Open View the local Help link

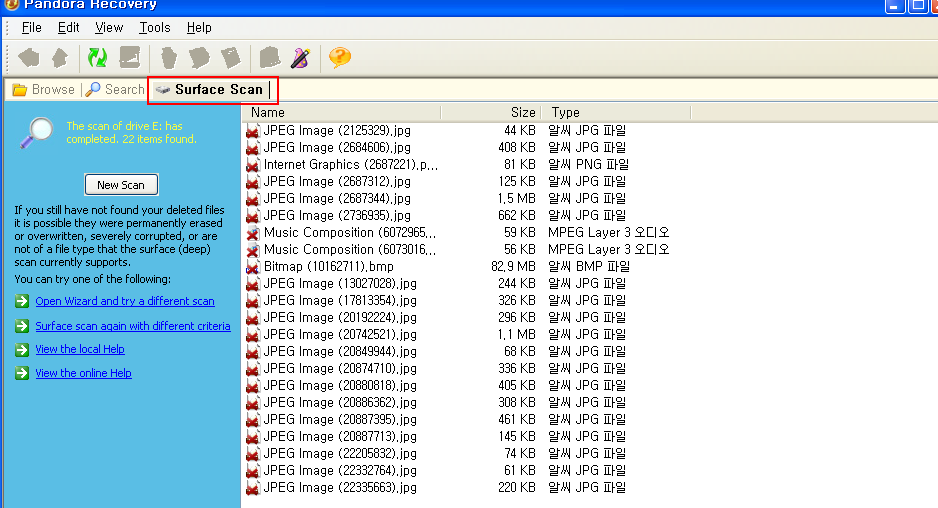point(80,349)
